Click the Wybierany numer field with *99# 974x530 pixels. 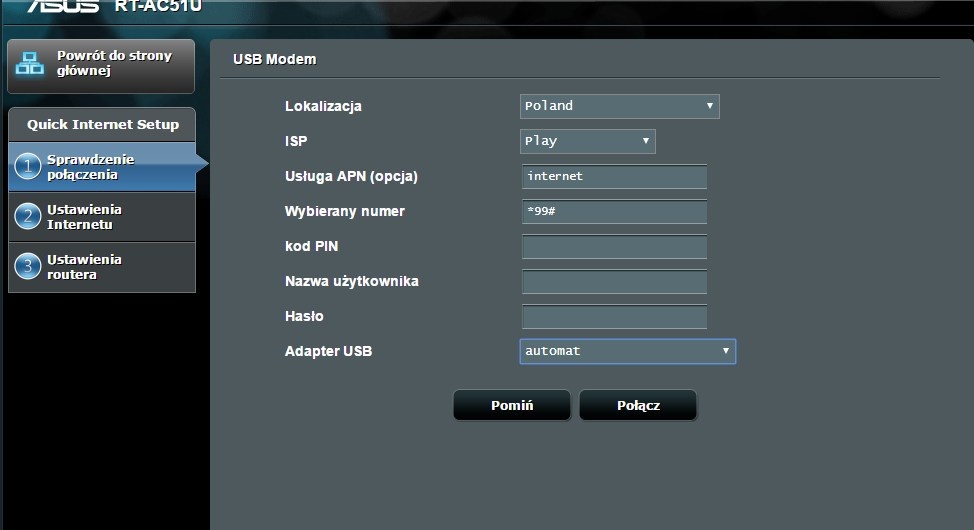[614, 212]
